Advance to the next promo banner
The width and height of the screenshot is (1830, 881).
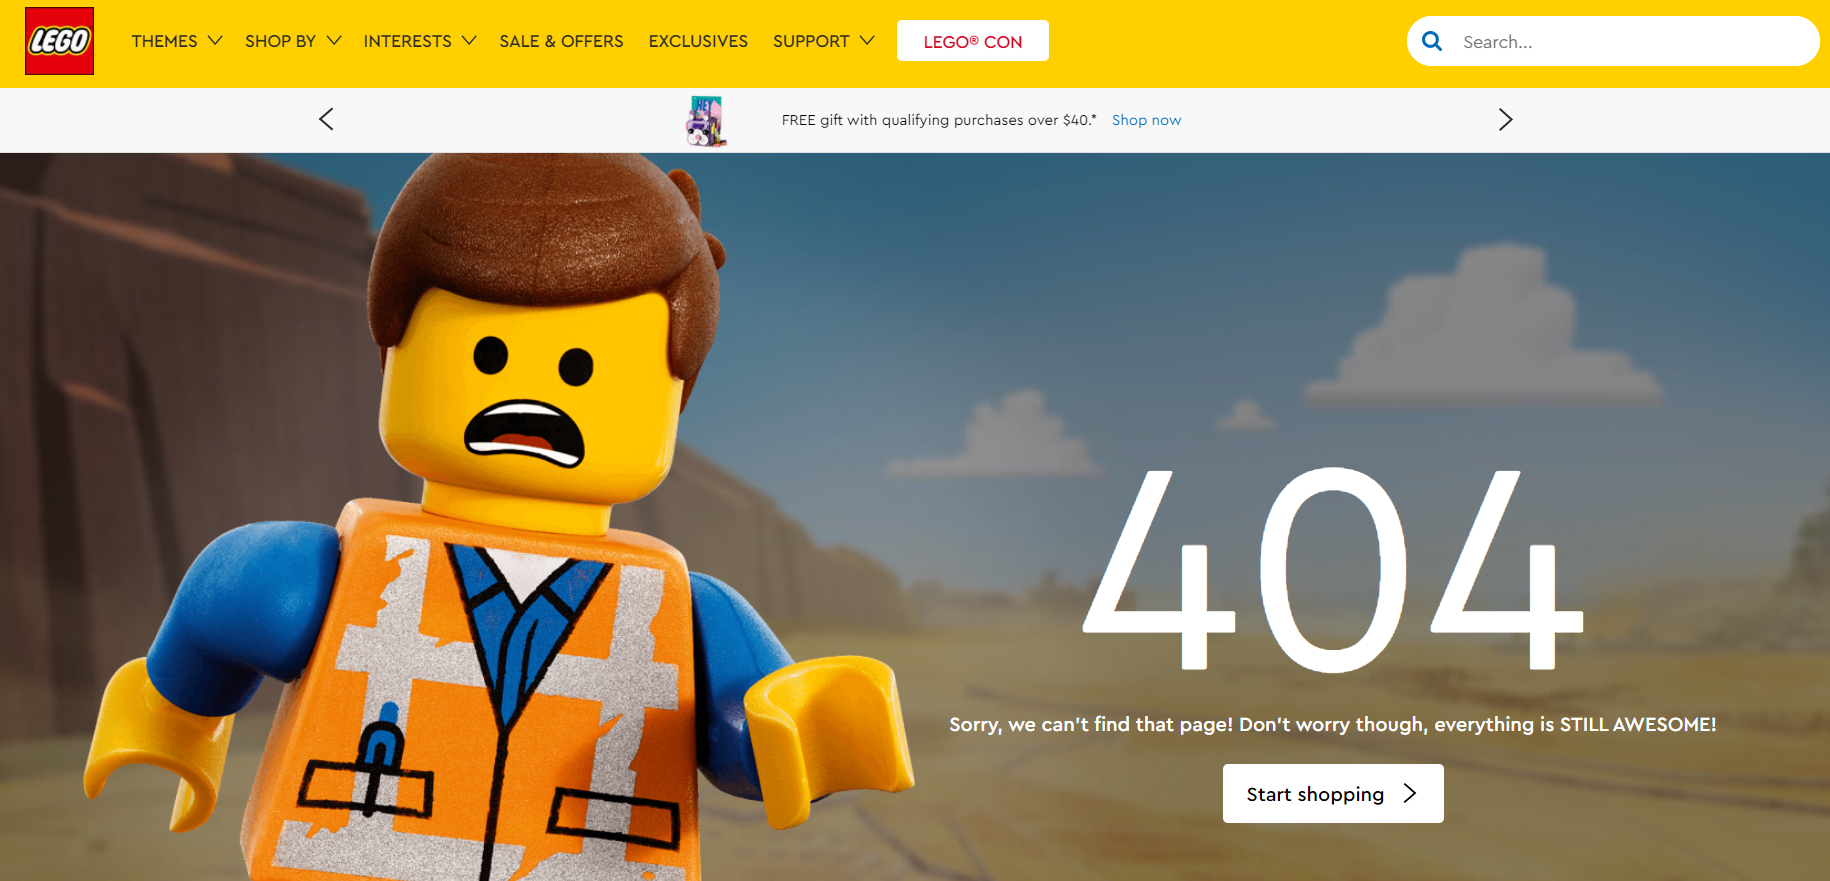click(1505, 119)
